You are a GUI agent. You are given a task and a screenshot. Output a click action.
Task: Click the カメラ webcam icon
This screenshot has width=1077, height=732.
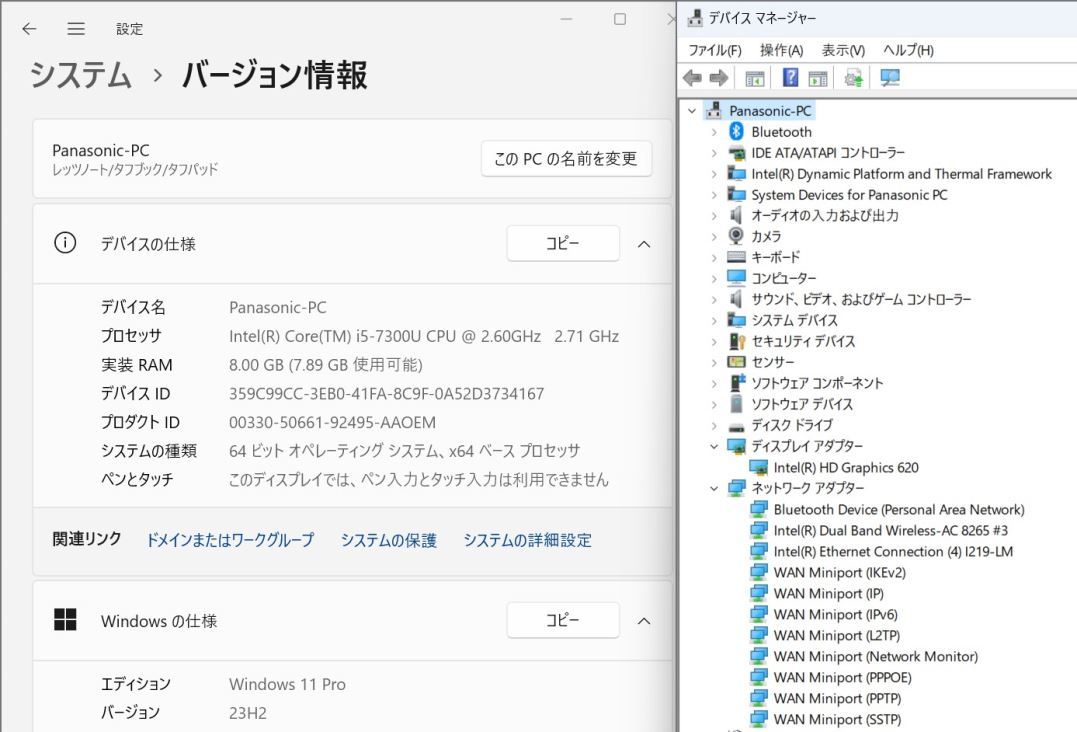coord(736,236)
